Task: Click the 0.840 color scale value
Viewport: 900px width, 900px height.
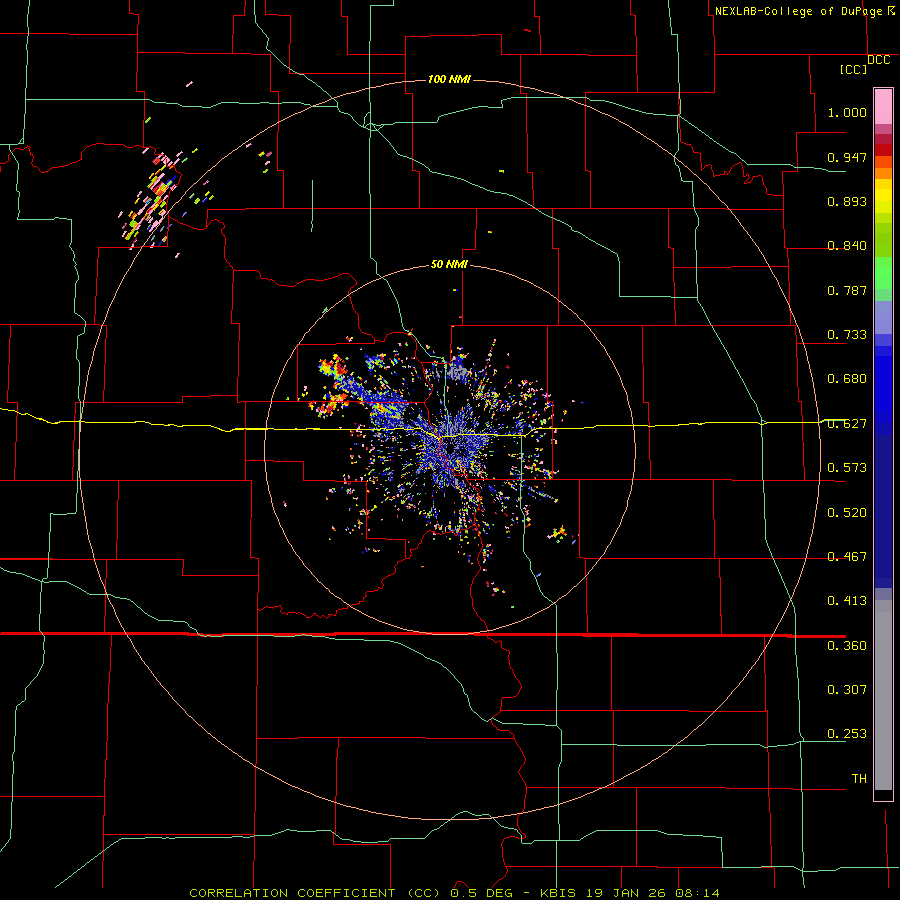Action: pyautogui.click(x=847, y=246)
